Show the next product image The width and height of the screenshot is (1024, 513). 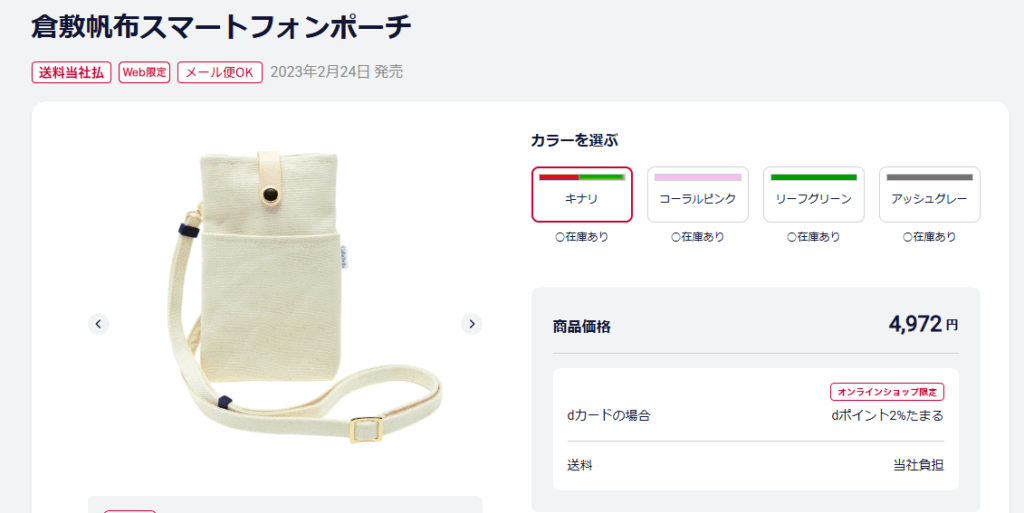472,324
